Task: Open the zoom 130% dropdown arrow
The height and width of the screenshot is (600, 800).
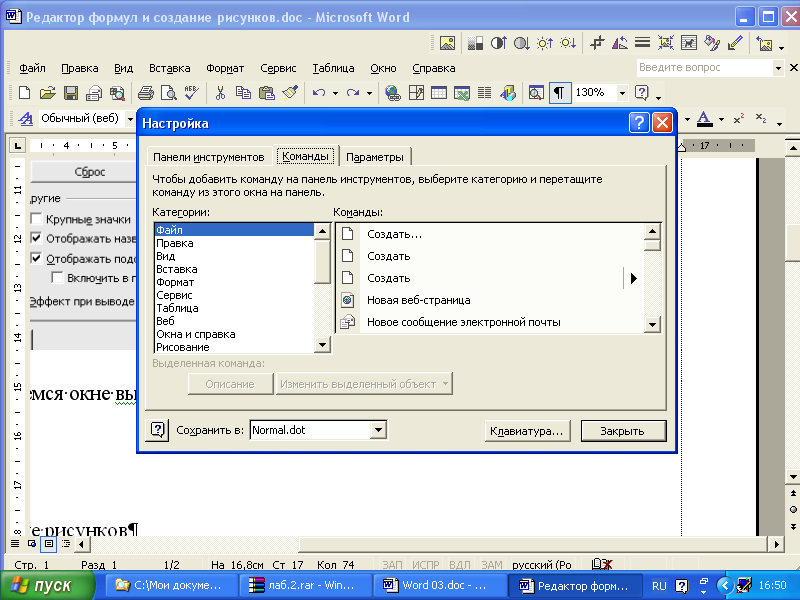Action: click(622, 93)
